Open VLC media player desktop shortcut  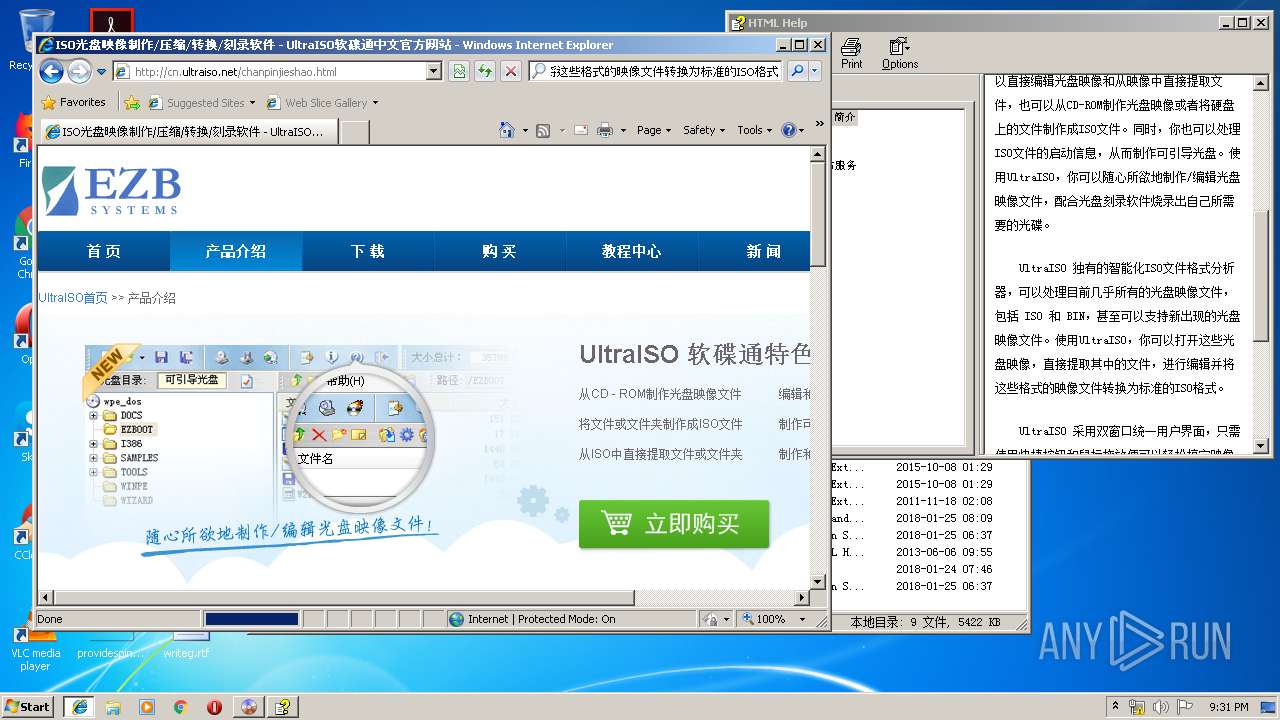click(35, 648)
